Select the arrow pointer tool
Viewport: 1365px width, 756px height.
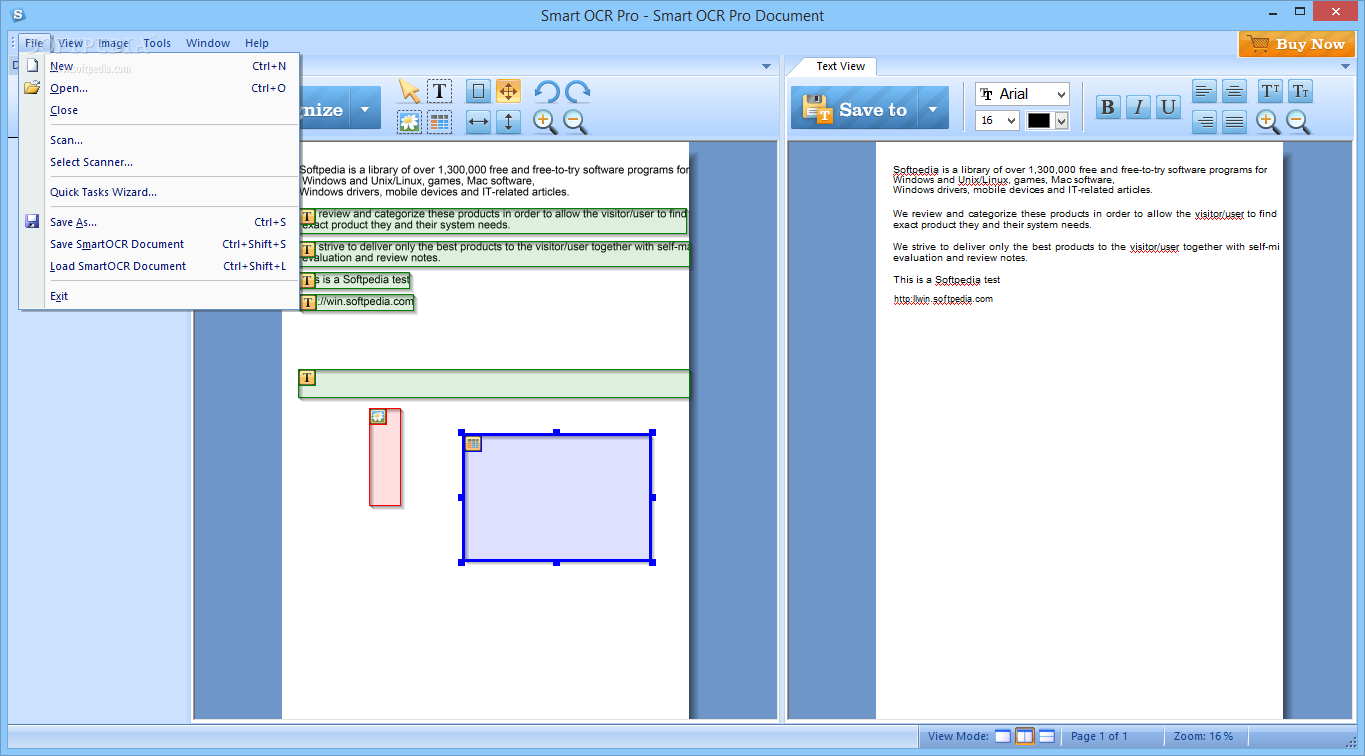coord(409,91)
